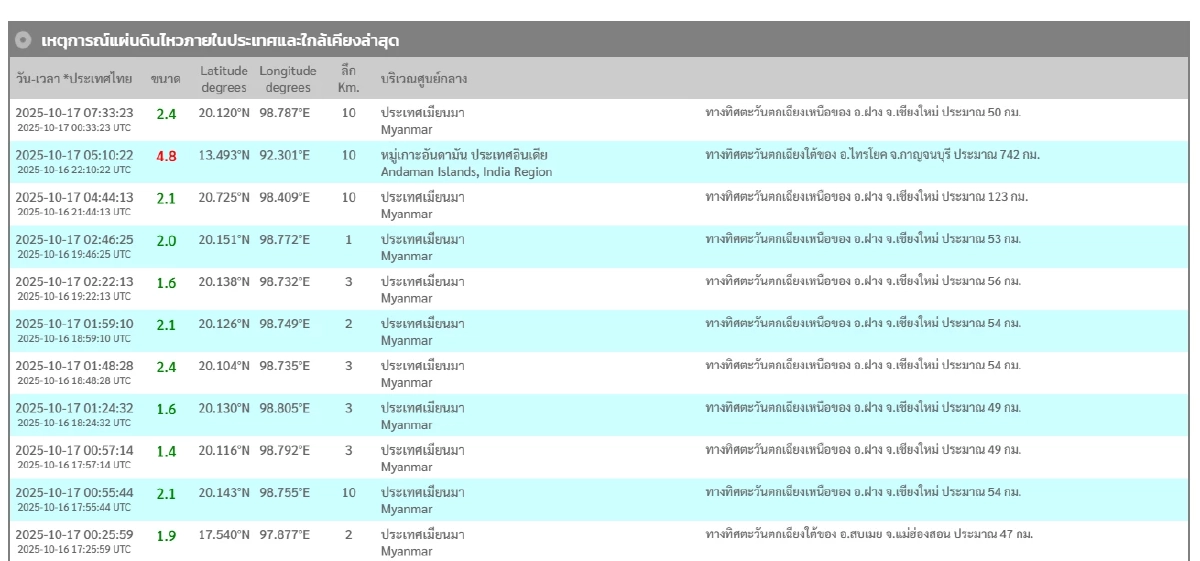This screenshot has height=561, width=1200.
Task: Select the event dated 2025-10-17 02:22:13
Action: click(74, 282)
